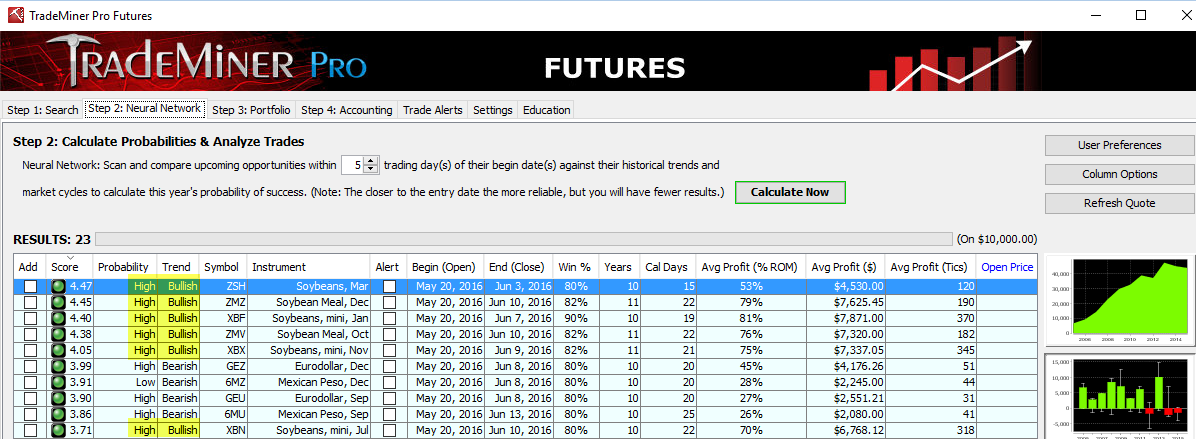This screenshot has width=1196, height=439.
Task: Click green score indicator for 6MZ row
Action: coord(58,383)
